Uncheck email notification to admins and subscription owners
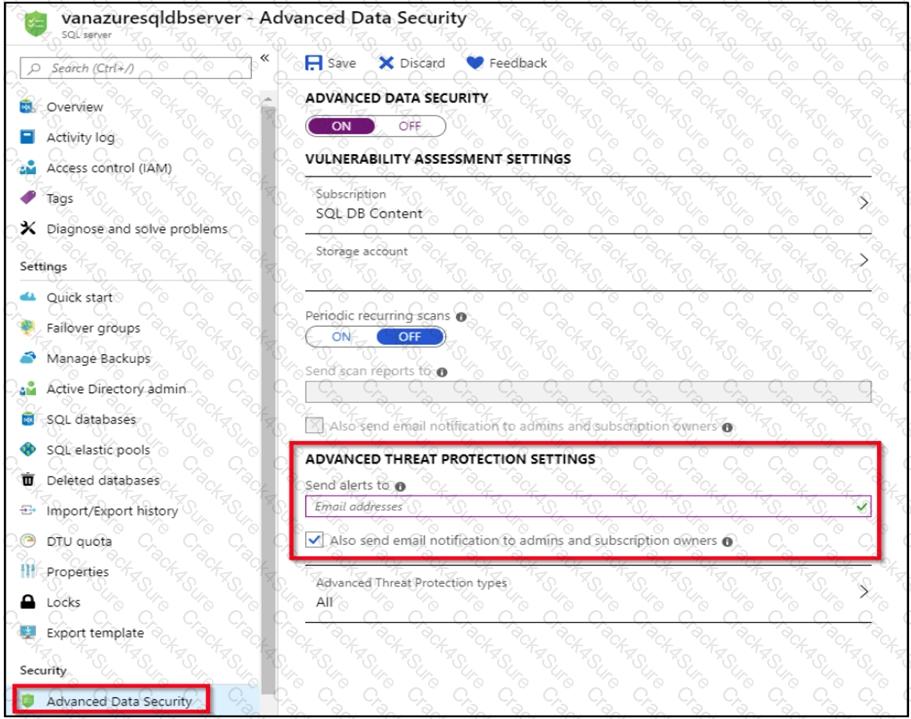This screenshot has width=911, height=719. [314, 540]
